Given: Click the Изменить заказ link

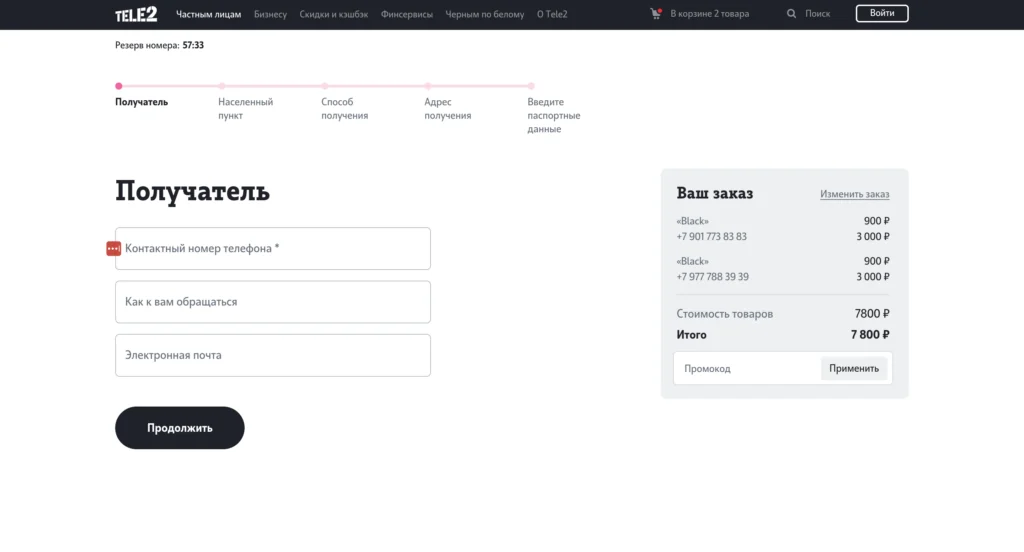Looking at the screenshot, I should 854,194.
